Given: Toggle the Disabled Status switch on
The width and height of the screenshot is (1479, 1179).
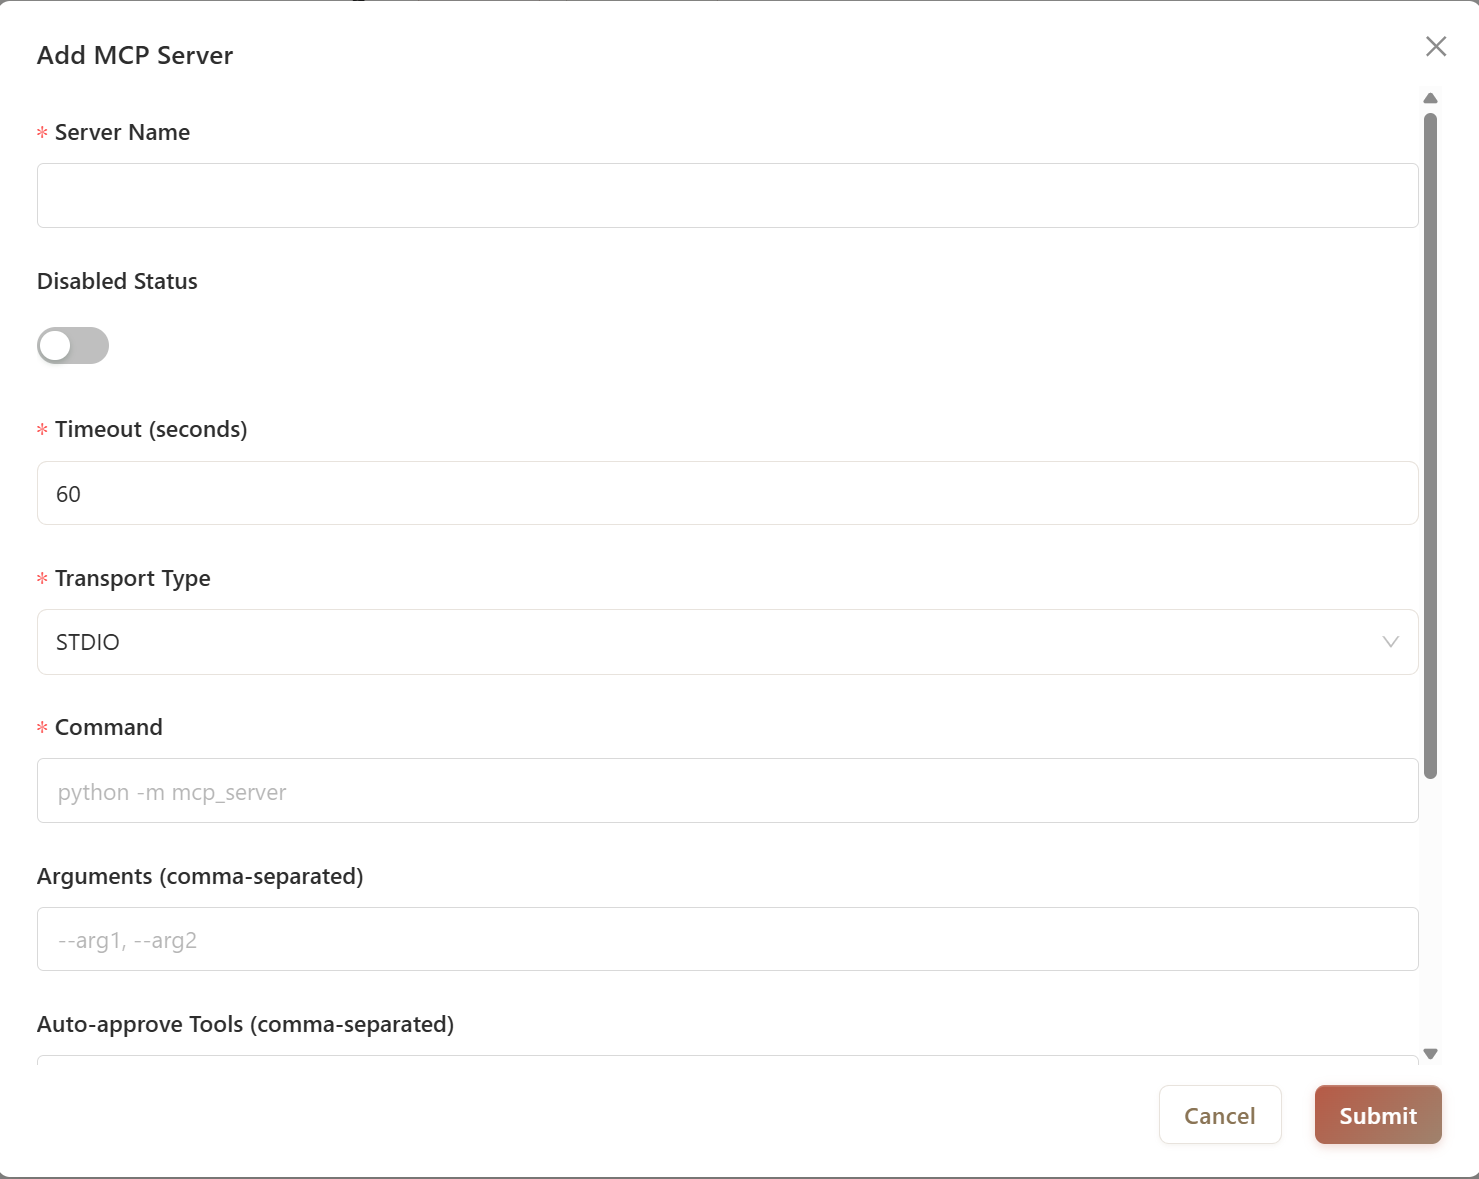Looking at the screenshot, I should [72, 345].
